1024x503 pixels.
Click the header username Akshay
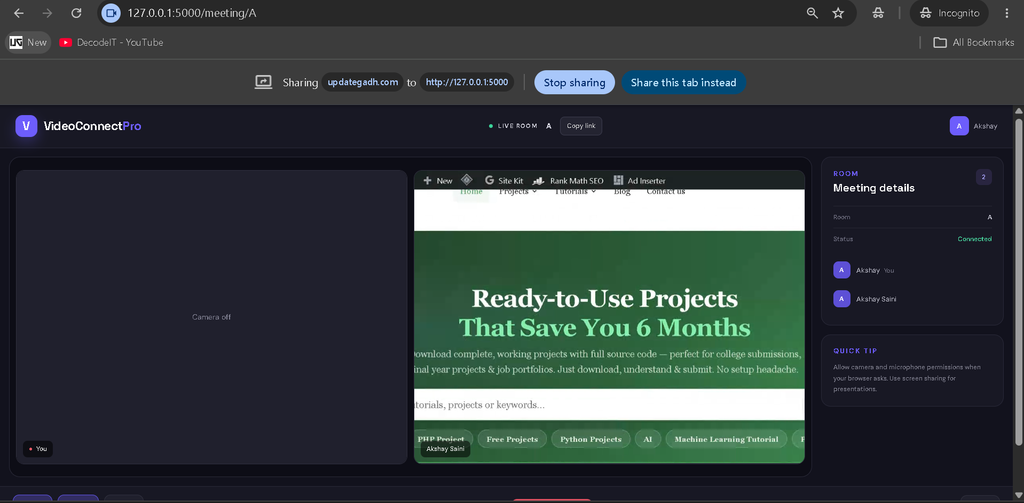[985, 126]
